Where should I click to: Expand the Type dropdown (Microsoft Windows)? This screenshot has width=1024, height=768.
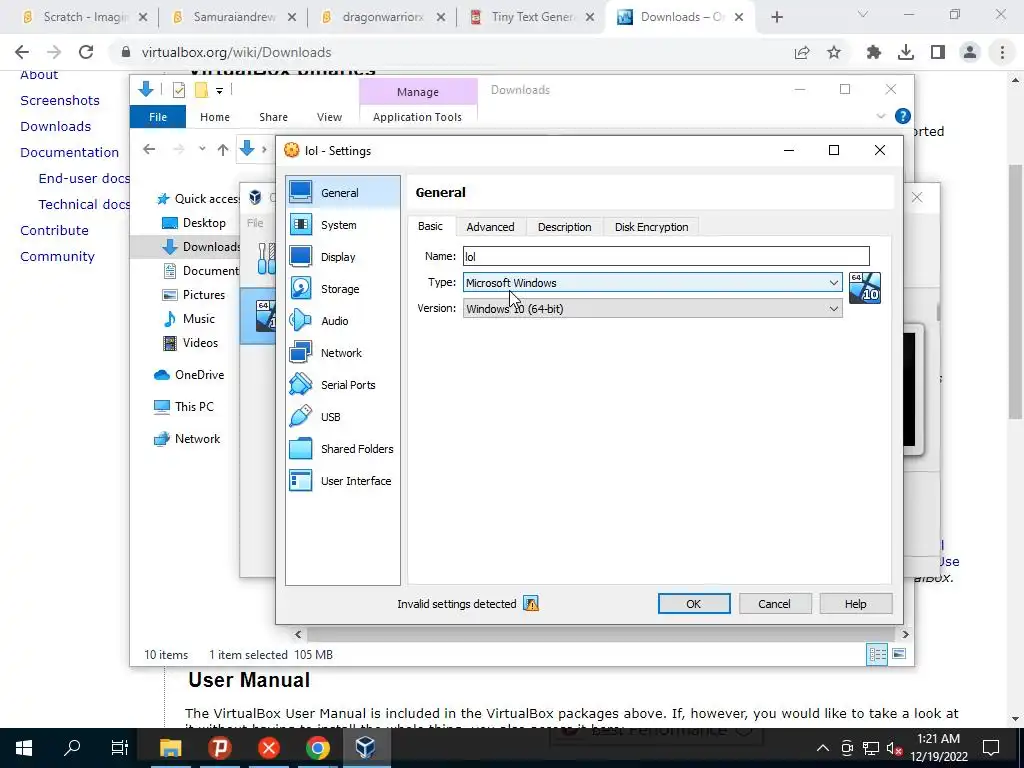point(834,283)
